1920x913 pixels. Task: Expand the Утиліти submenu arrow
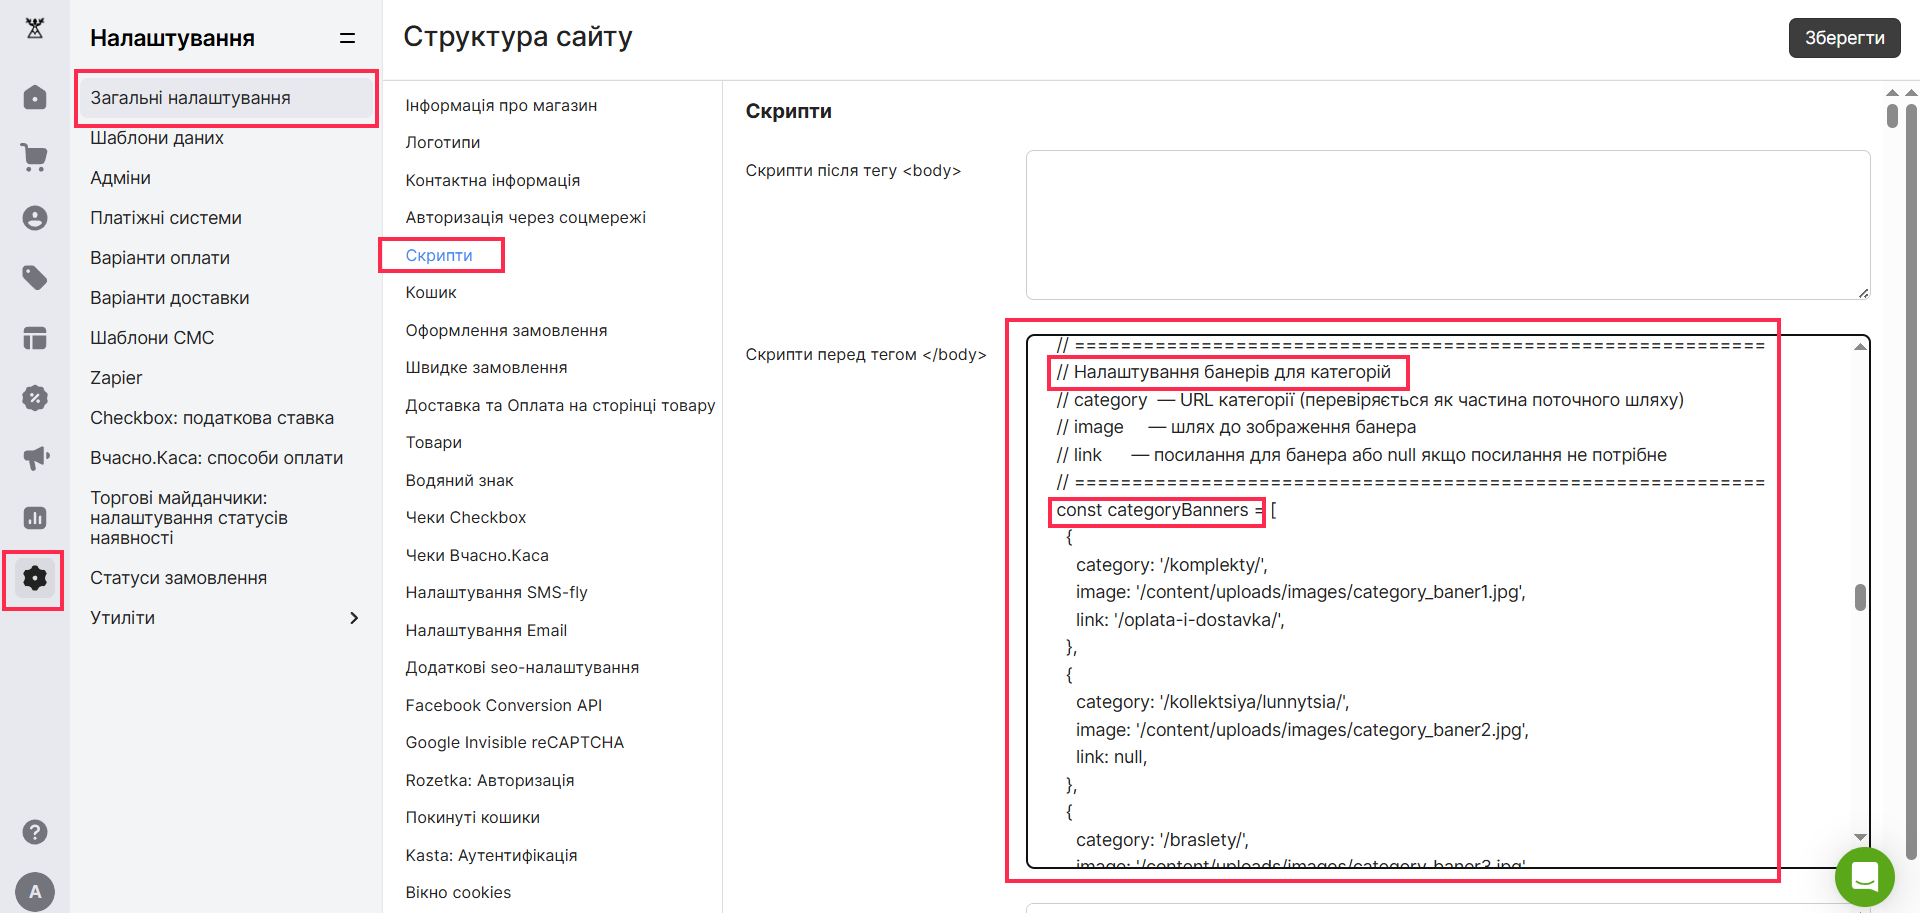(x=354, y=618)
